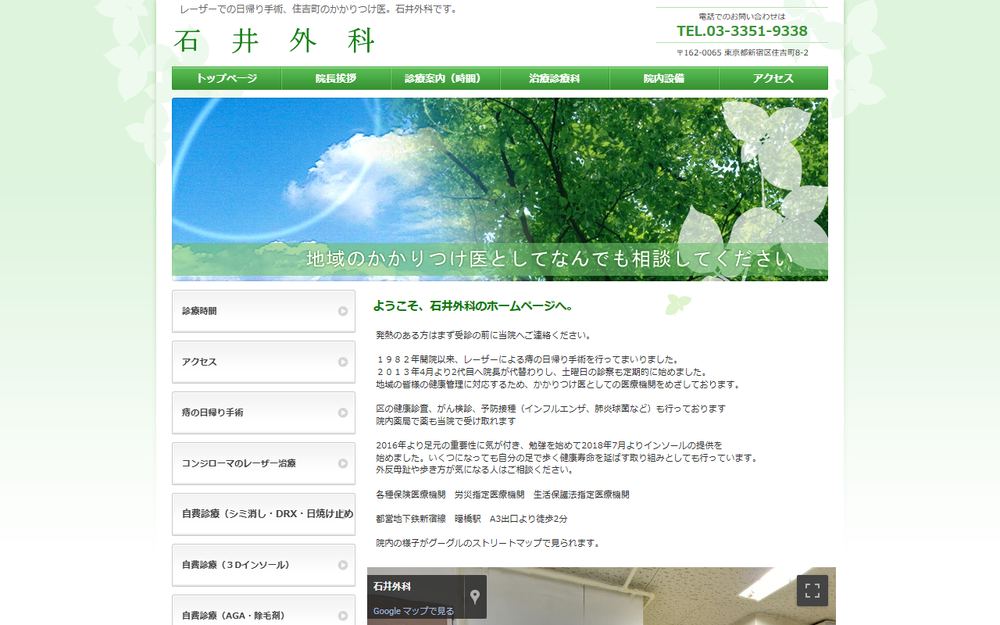Screen dimensions: 1000x625
Task: Open the Google マップで見る link
Action: 413,611
